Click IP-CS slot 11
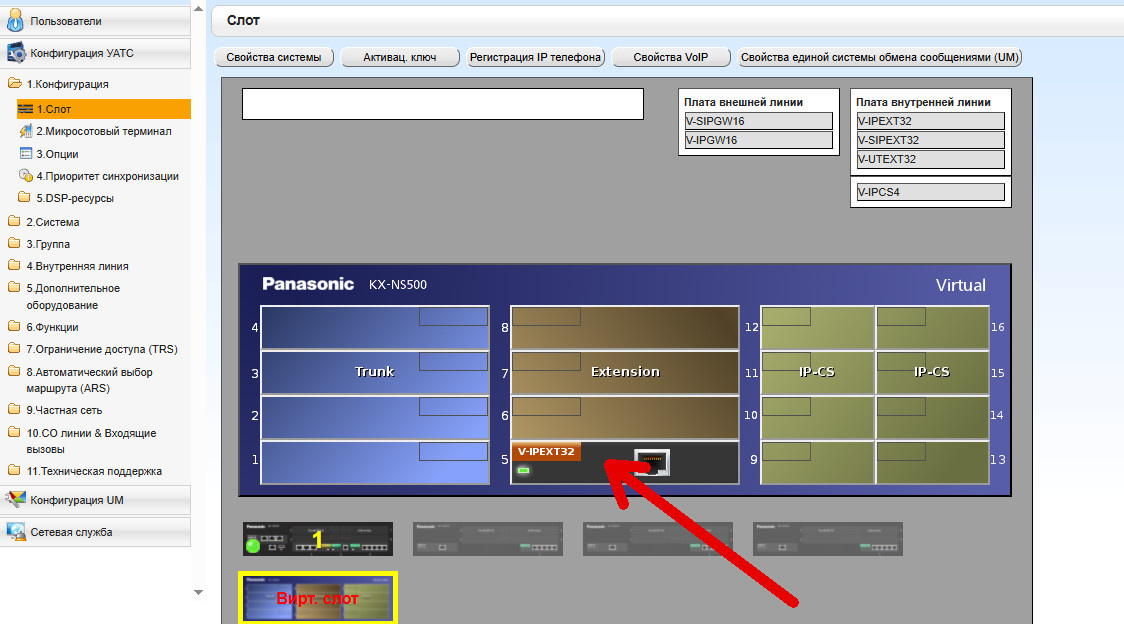1124x624 pixels. coord(817,372)
